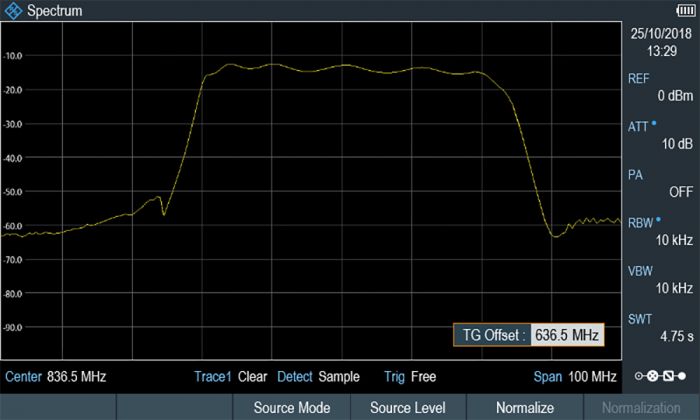Viewport: 700px width, 420px height.
Task: Tap the ATT 10 dB attenuation value
Action: point(659,136)
